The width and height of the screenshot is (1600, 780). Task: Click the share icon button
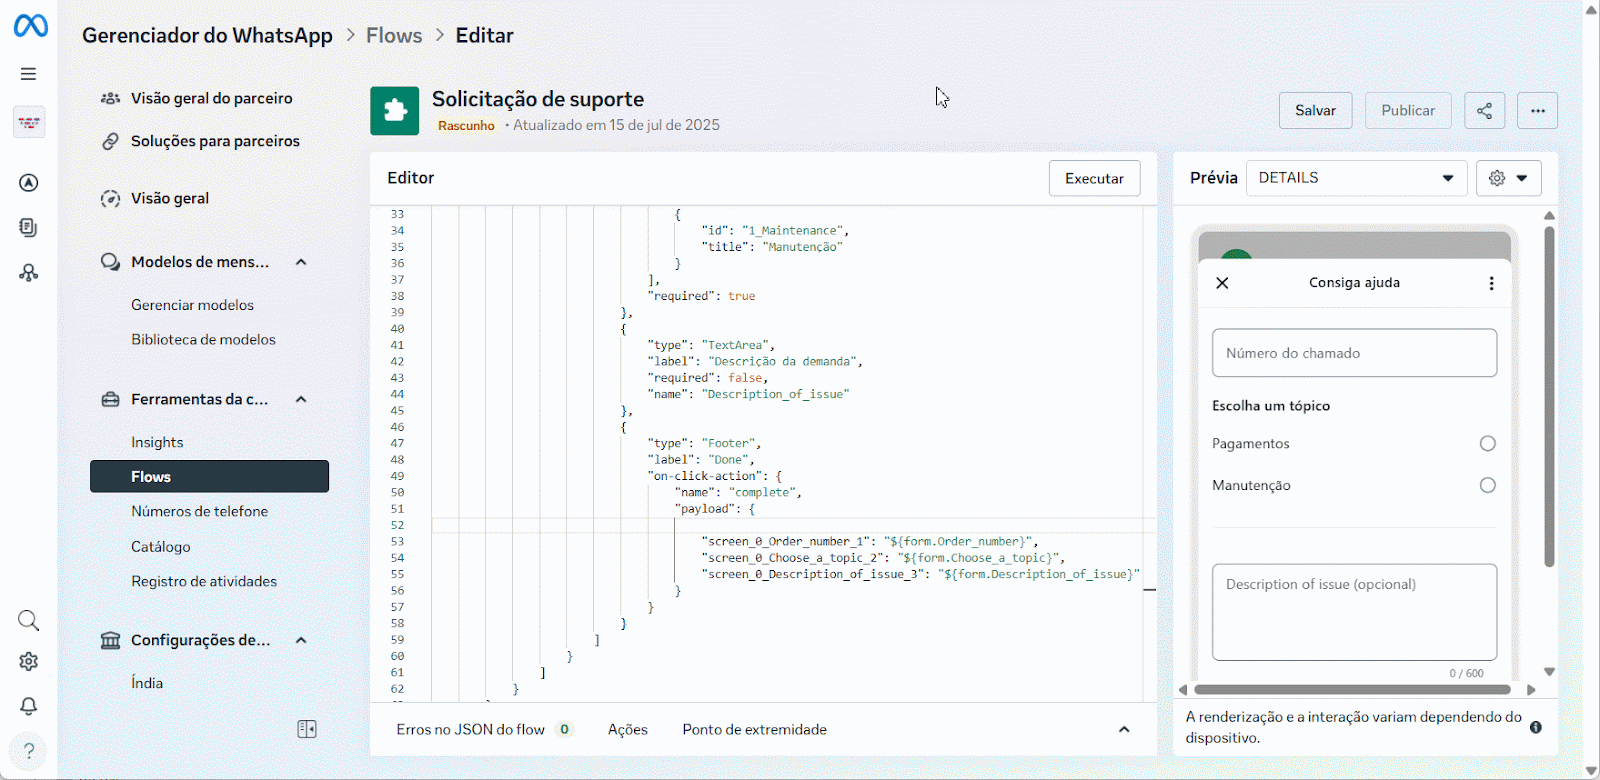1484,110
